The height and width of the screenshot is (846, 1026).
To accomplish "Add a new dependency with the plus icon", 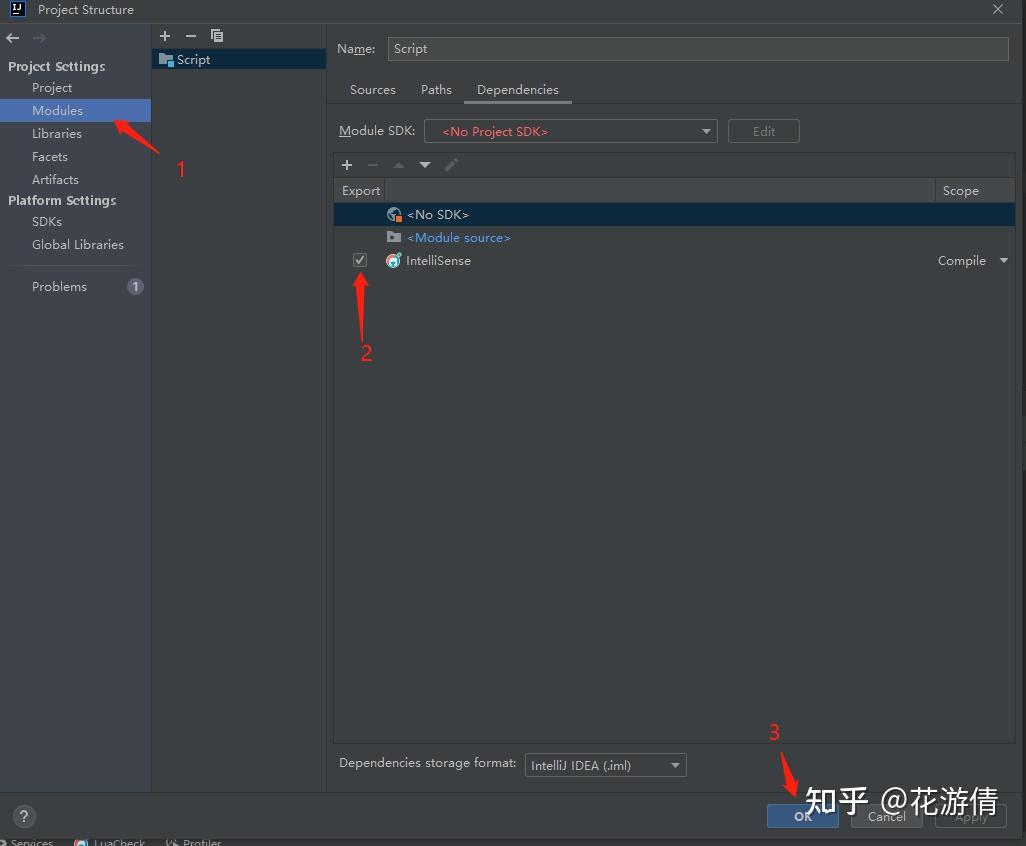I will [x=347, y=164].
